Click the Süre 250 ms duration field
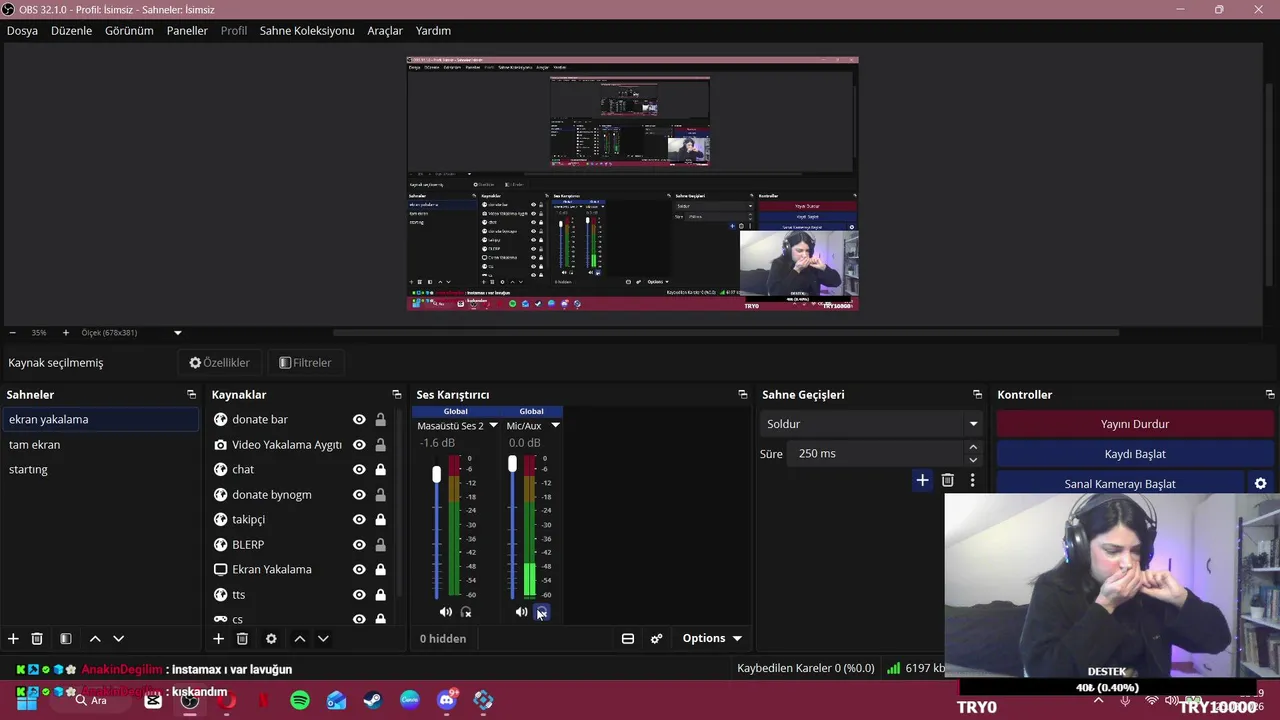The width and height of the screenshot is (1280, 720). point(876,454)
